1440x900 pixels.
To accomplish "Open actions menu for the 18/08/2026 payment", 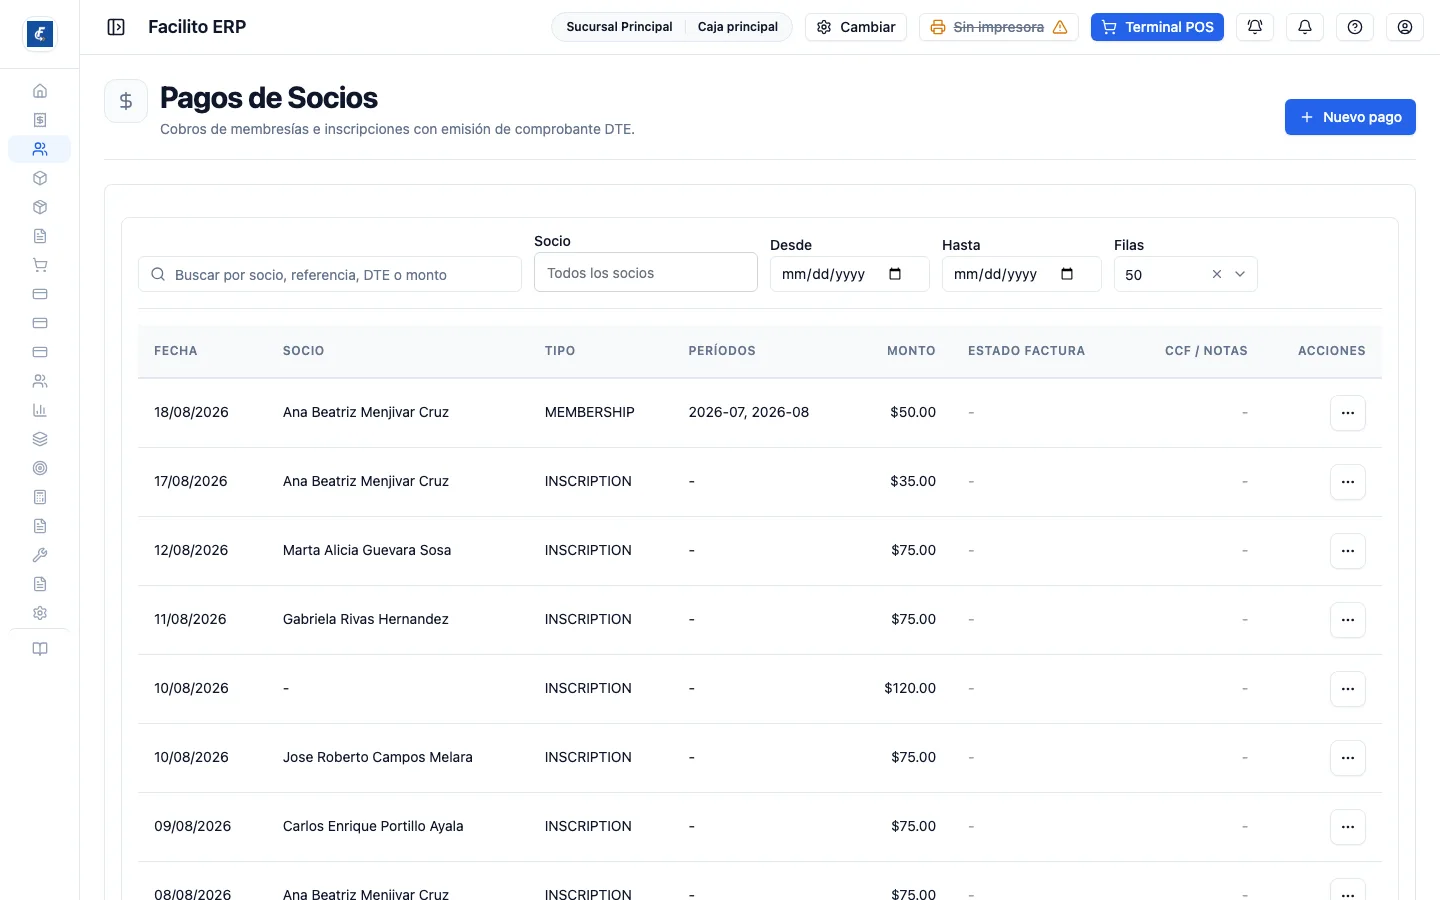I will (1348, 413).
